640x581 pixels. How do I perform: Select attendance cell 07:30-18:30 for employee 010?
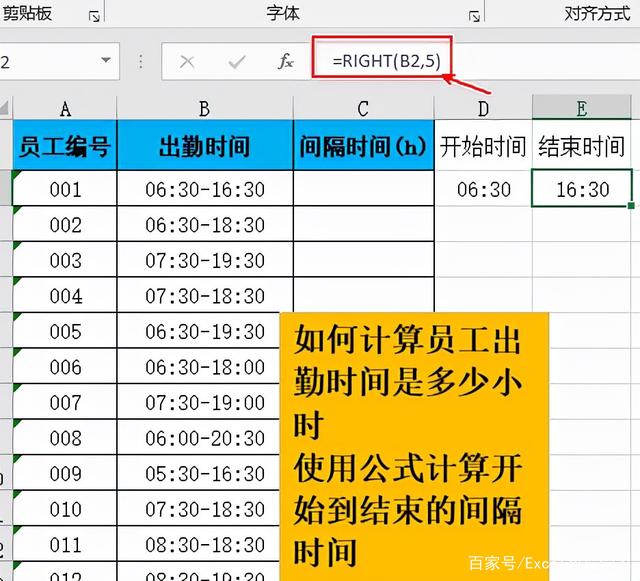(199, 508)
